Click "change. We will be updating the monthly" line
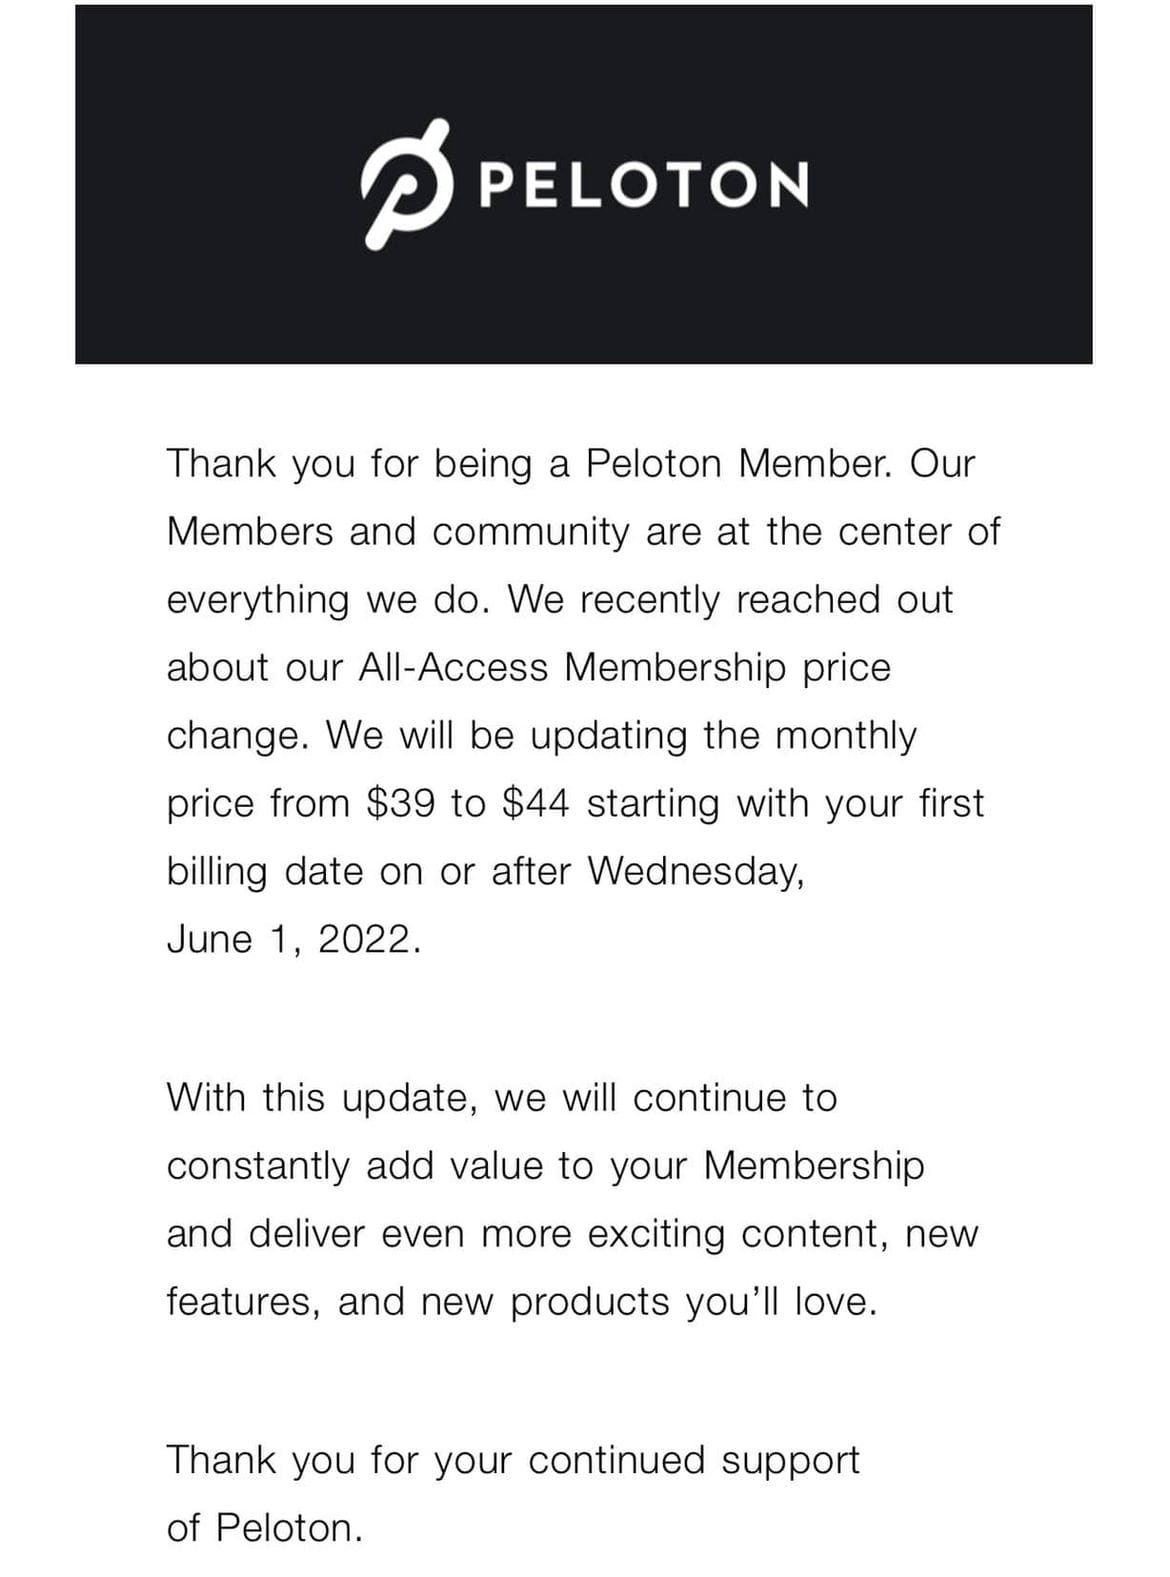 [541, 735]
